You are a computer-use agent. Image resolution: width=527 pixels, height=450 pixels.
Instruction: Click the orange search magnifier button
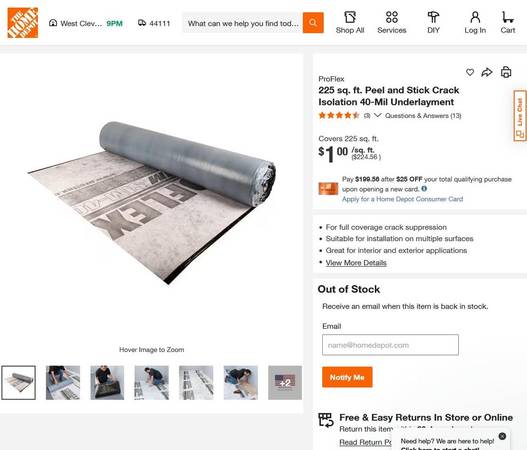click(313, 23)
